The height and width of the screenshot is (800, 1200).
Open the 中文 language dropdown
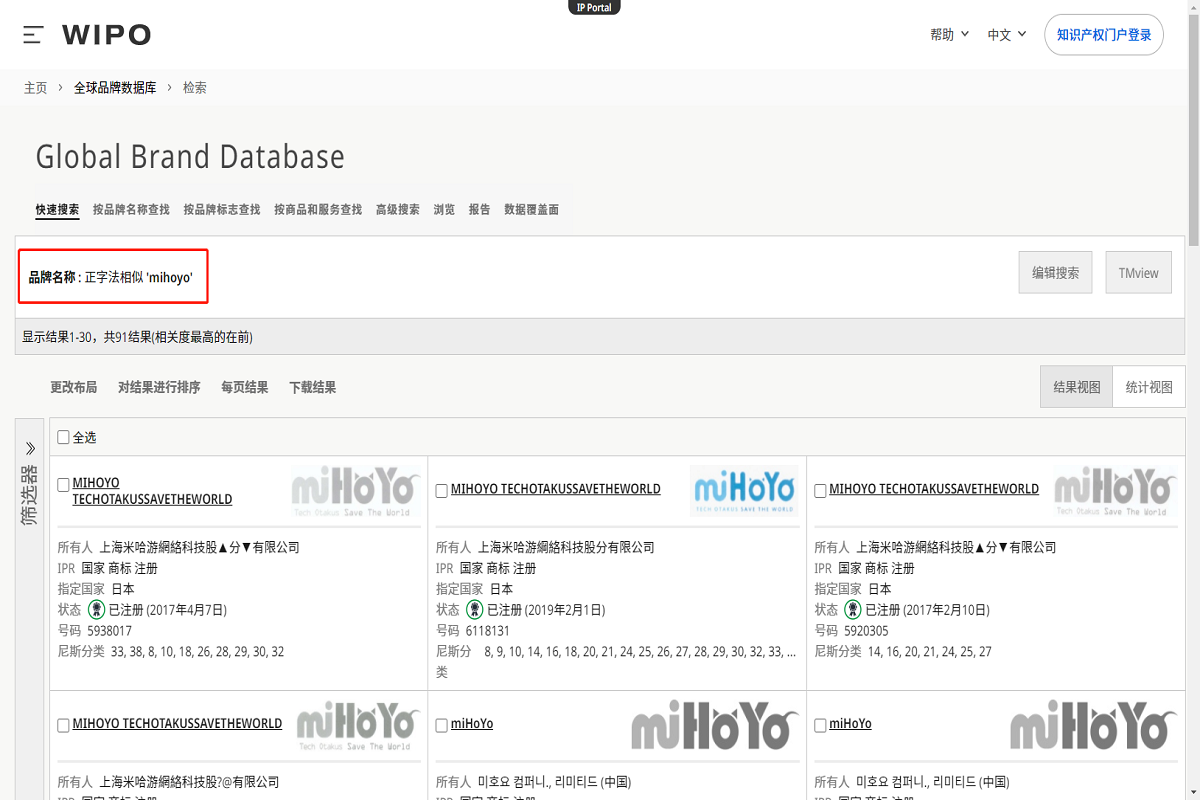1007,35
